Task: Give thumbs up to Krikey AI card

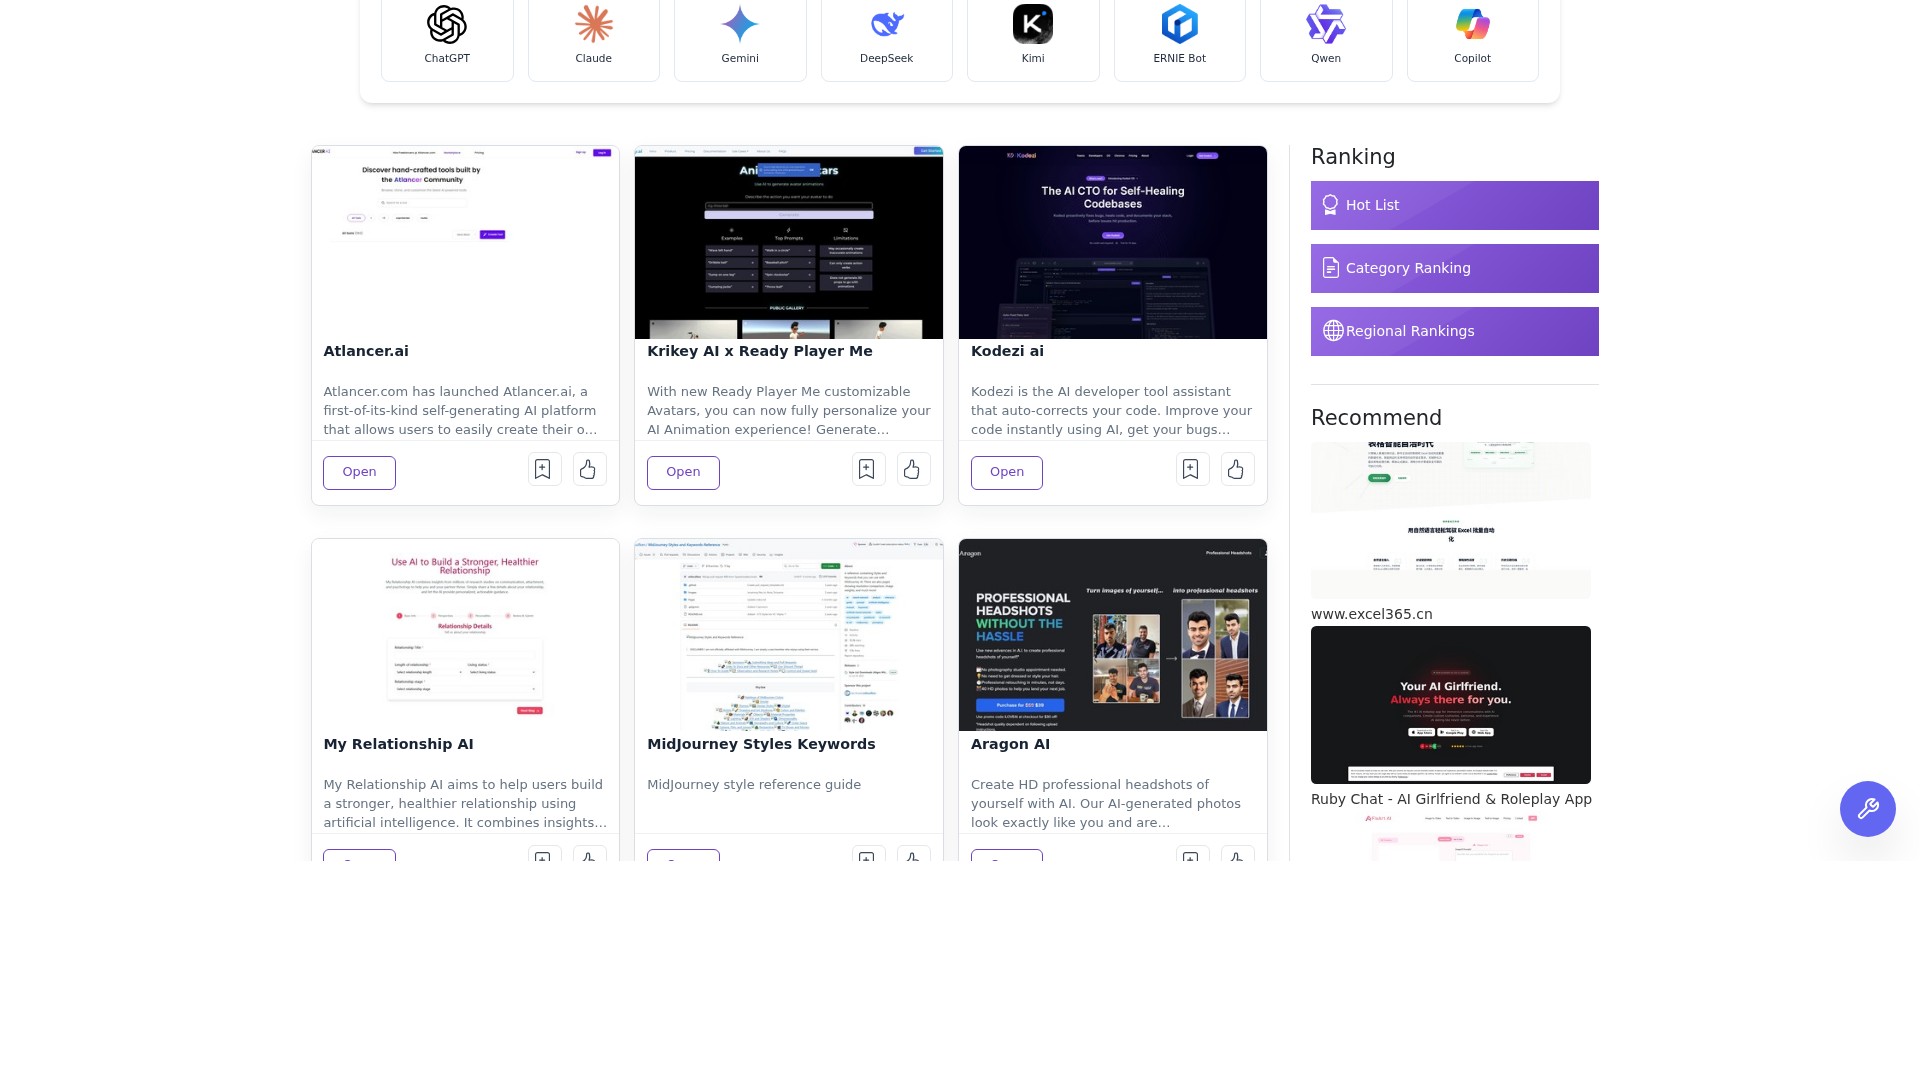Action: 914,469
